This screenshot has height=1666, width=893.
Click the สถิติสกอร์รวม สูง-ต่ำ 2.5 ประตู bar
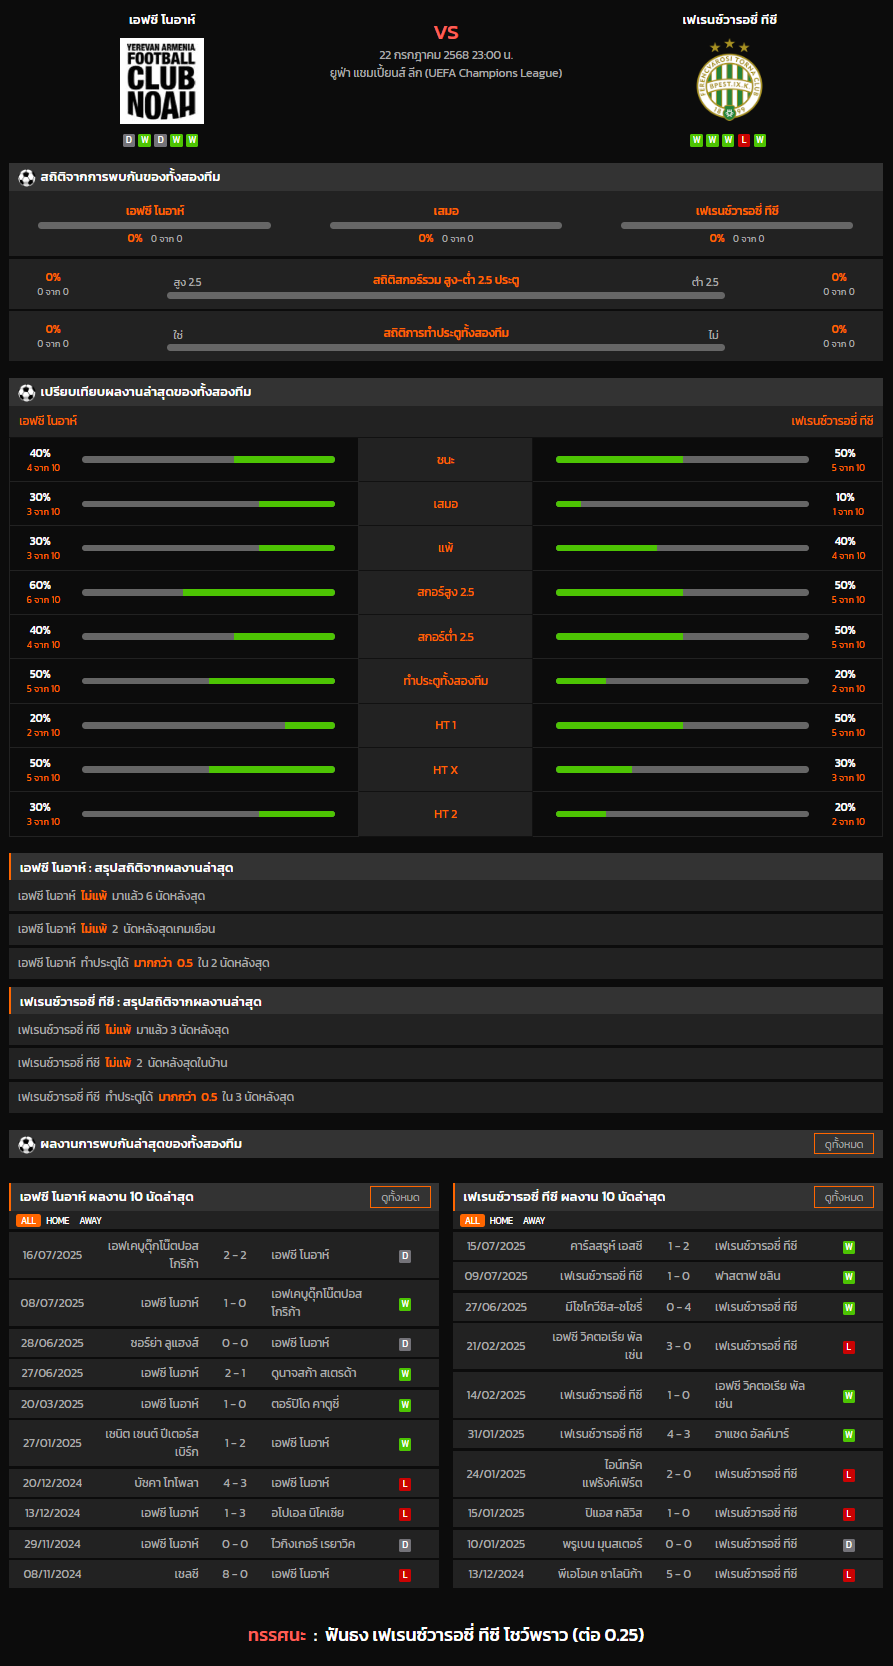(x=446, y=296)
